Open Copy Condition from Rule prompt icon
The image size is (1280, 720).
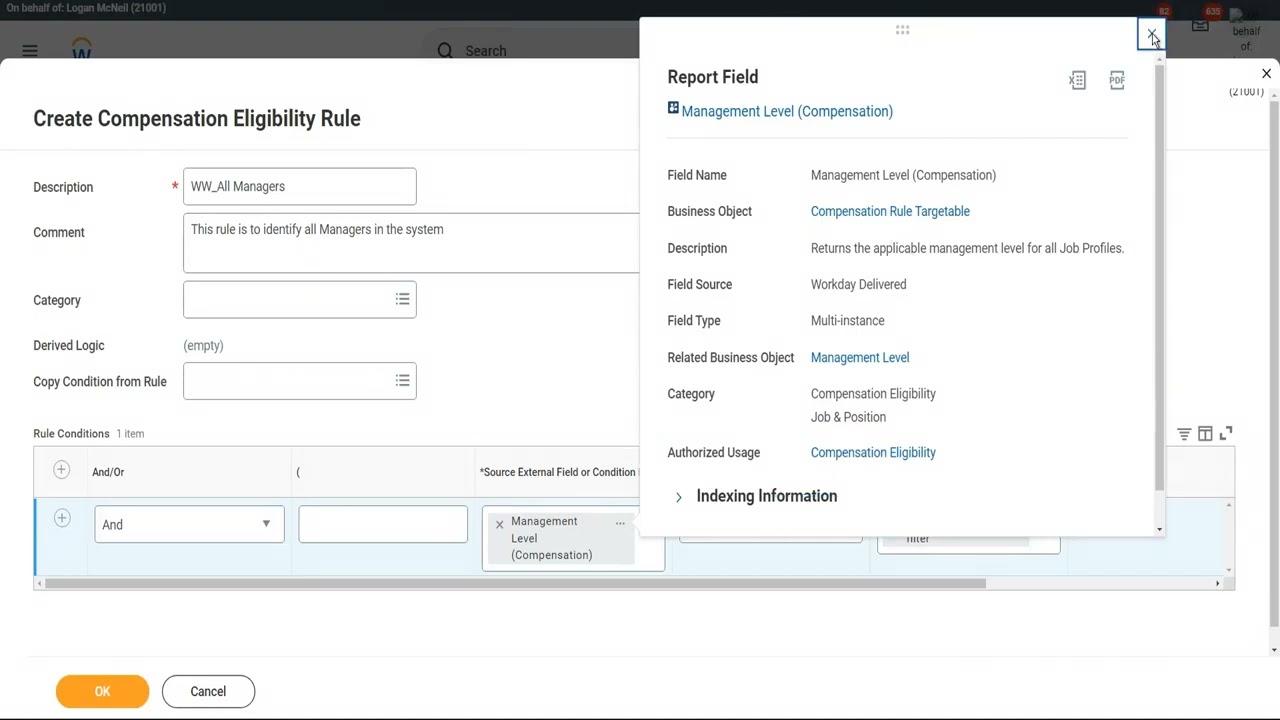402,381
